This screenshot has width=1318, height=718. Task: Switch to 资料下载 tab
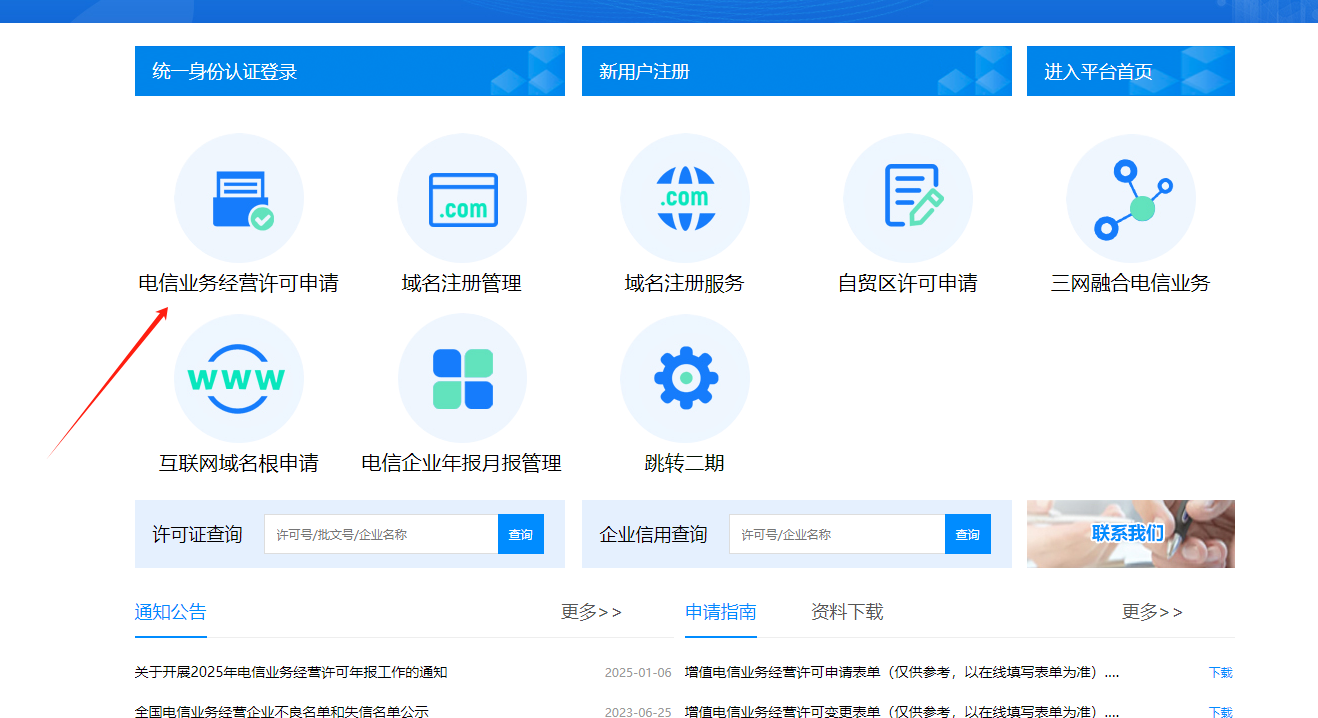coord(847,612)
